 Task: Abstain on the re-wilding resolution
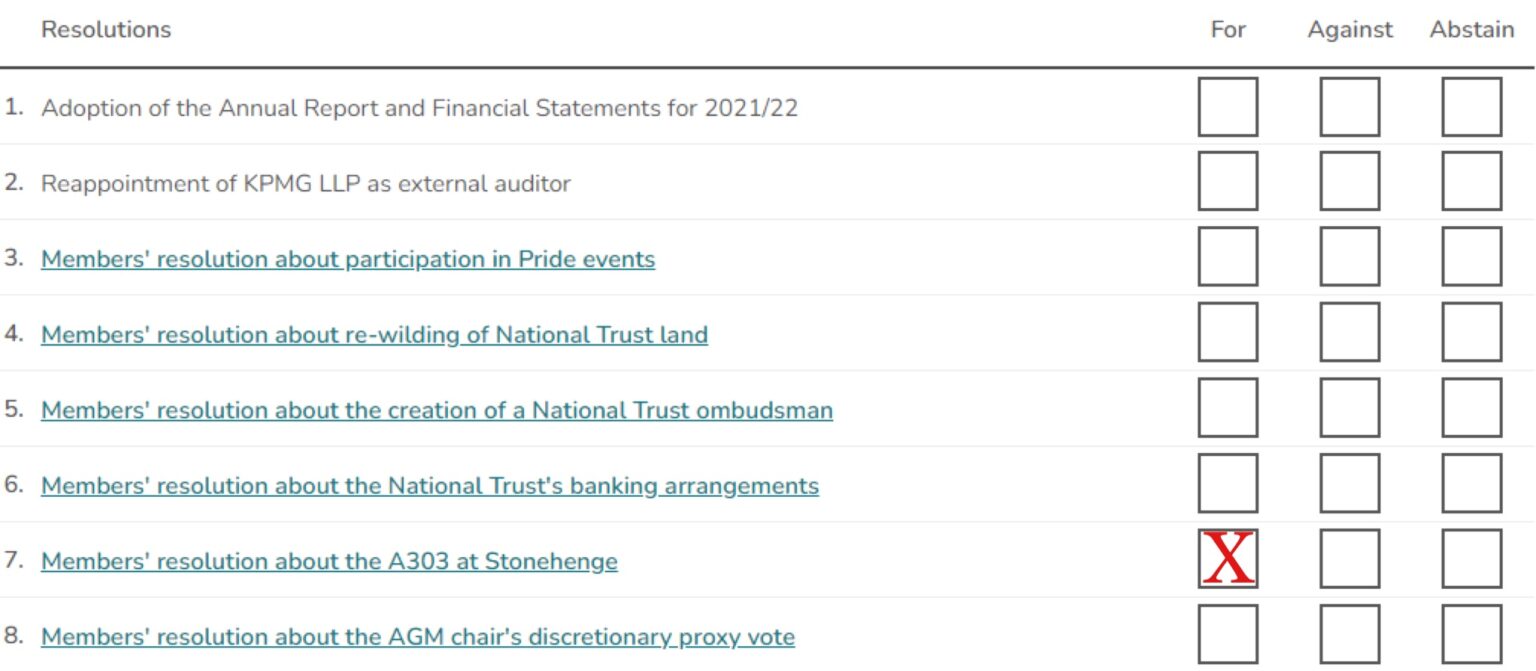coord(1471,334)
